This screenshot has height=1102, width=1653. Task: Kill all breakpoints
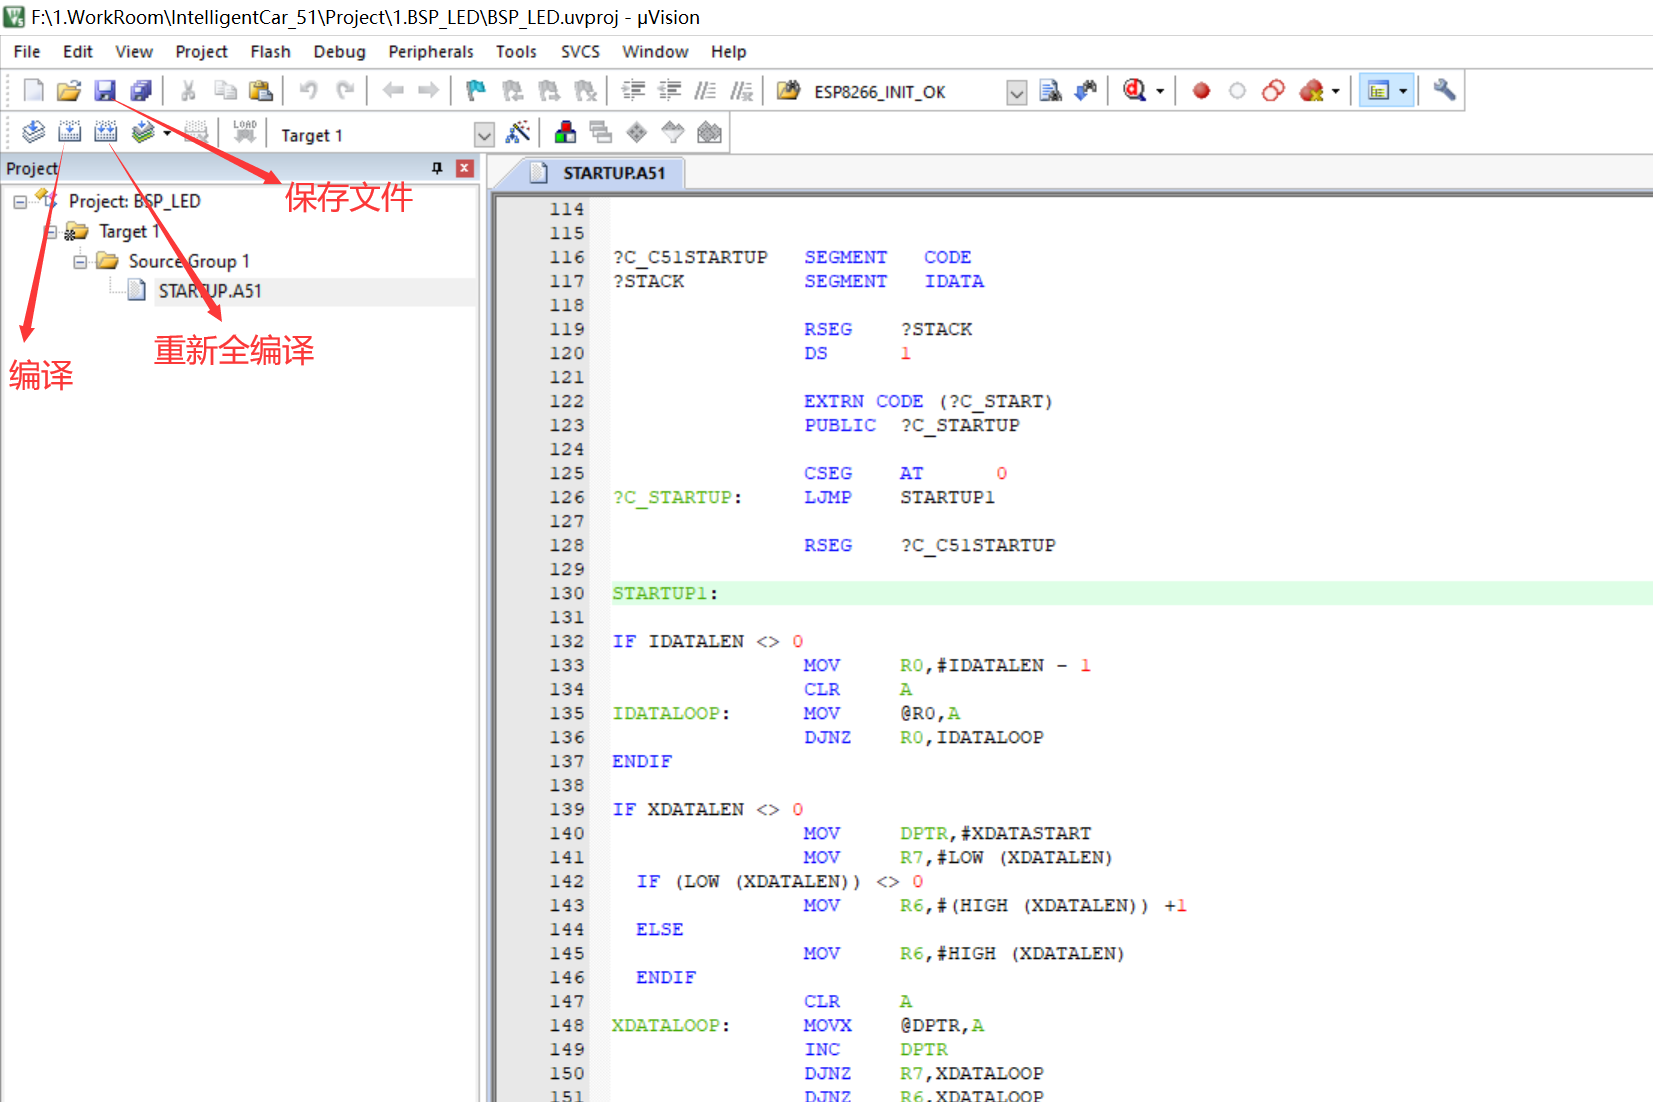click(1311, 91)
